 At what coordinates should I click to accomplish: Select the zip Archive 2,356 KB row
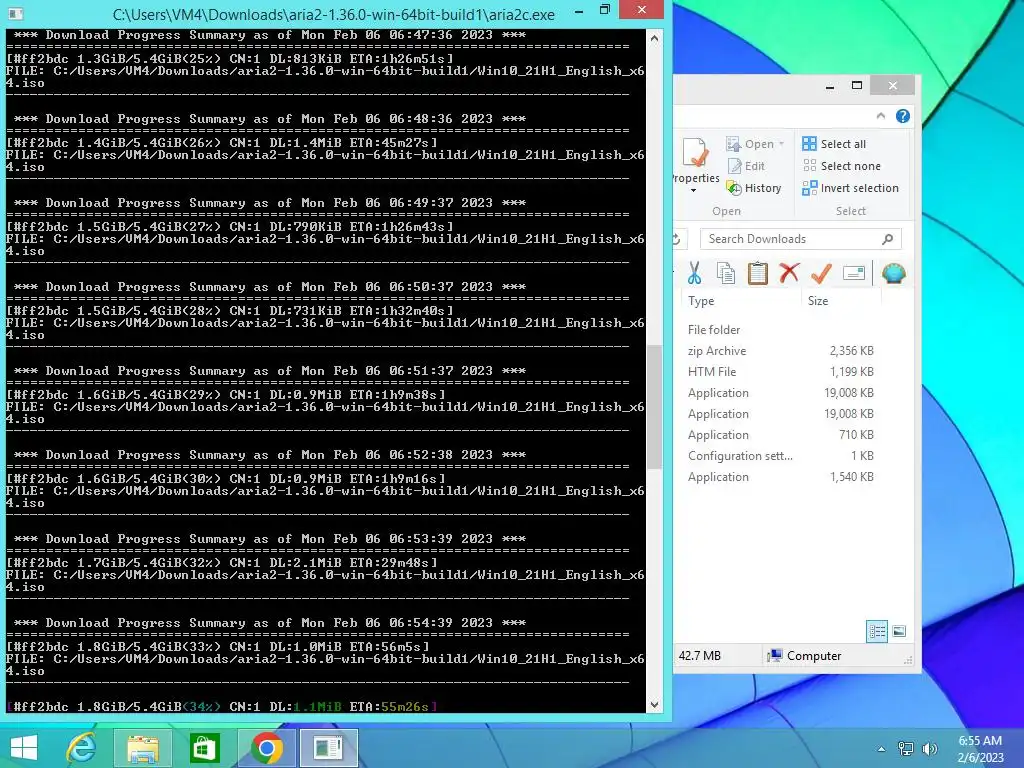click(x=780, y=351)
